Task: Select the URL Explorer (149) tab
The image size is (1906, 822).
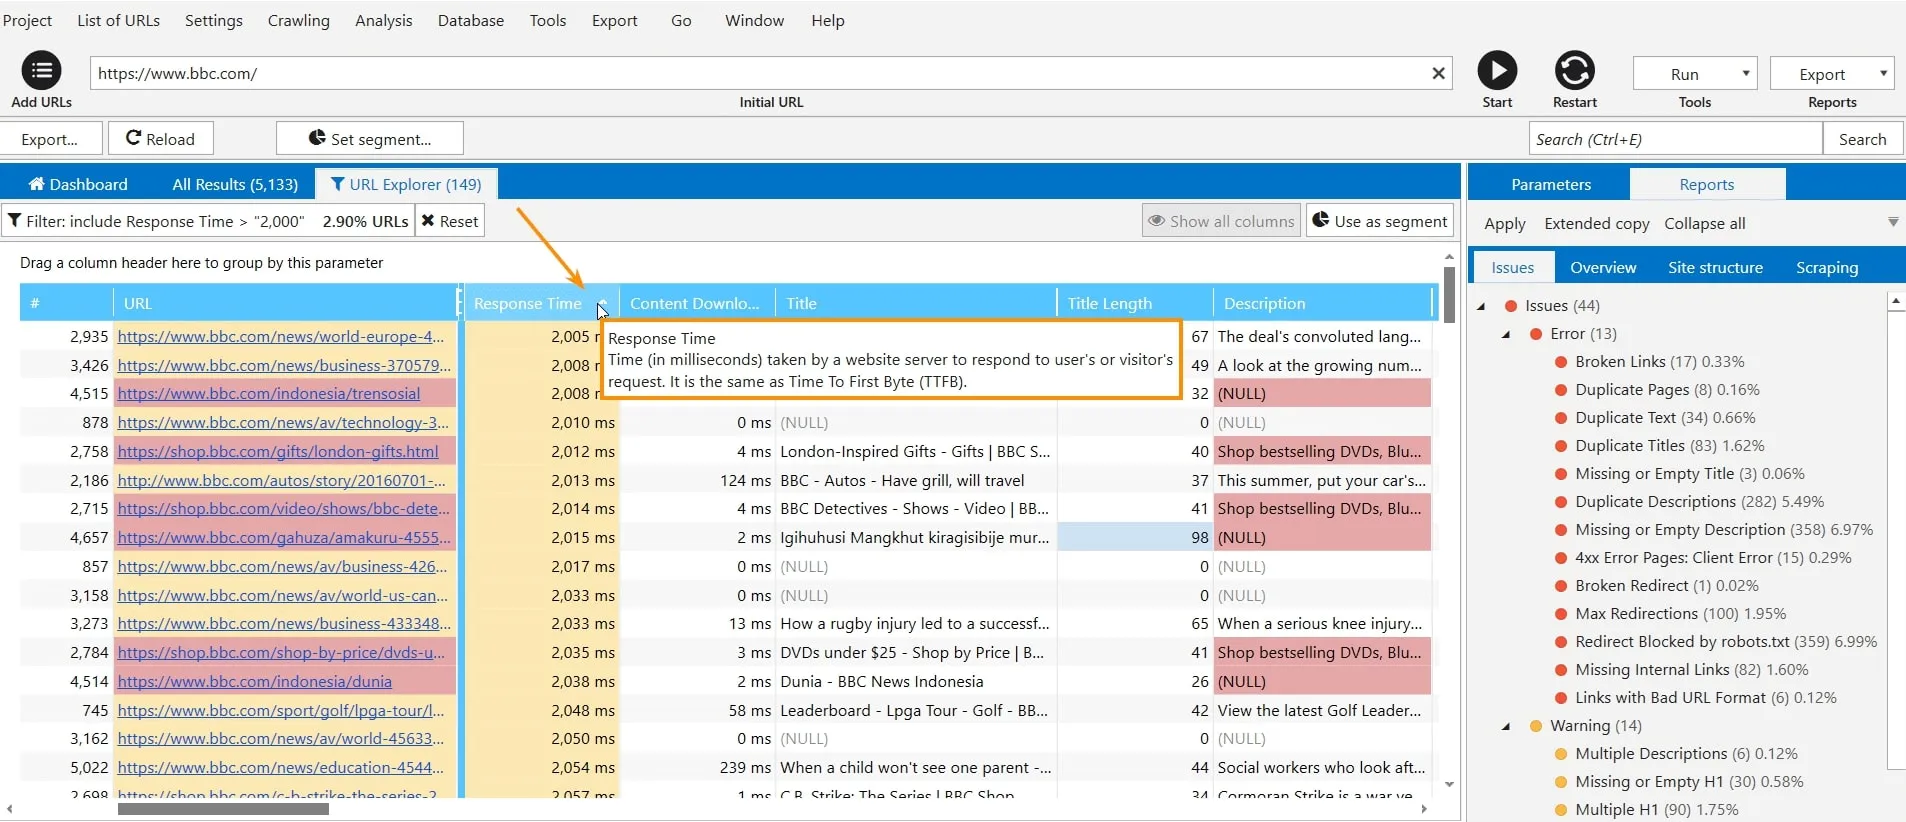Action: (406, 184)
